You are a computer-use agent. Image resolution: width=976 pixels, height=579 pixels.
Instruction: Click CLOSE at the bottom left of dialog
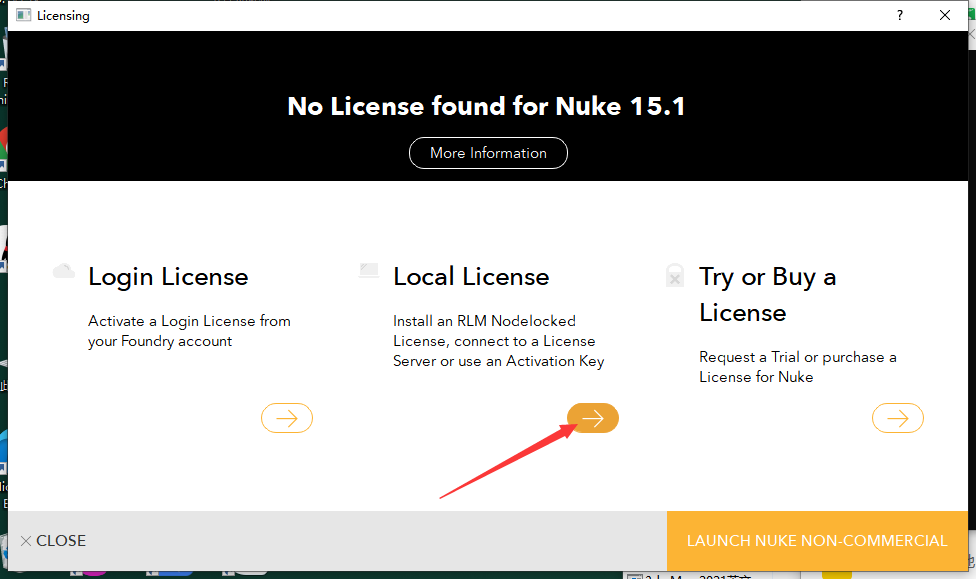tap(52, 541)
